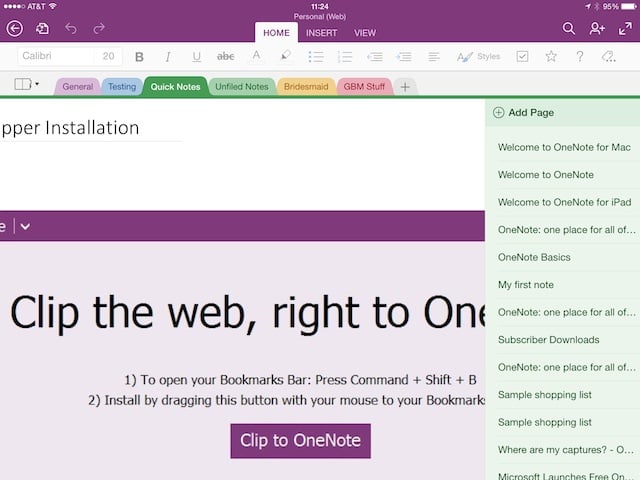Toggle italic formatting
This screenshot has width=640, height=480.
[x=168, y=57]
